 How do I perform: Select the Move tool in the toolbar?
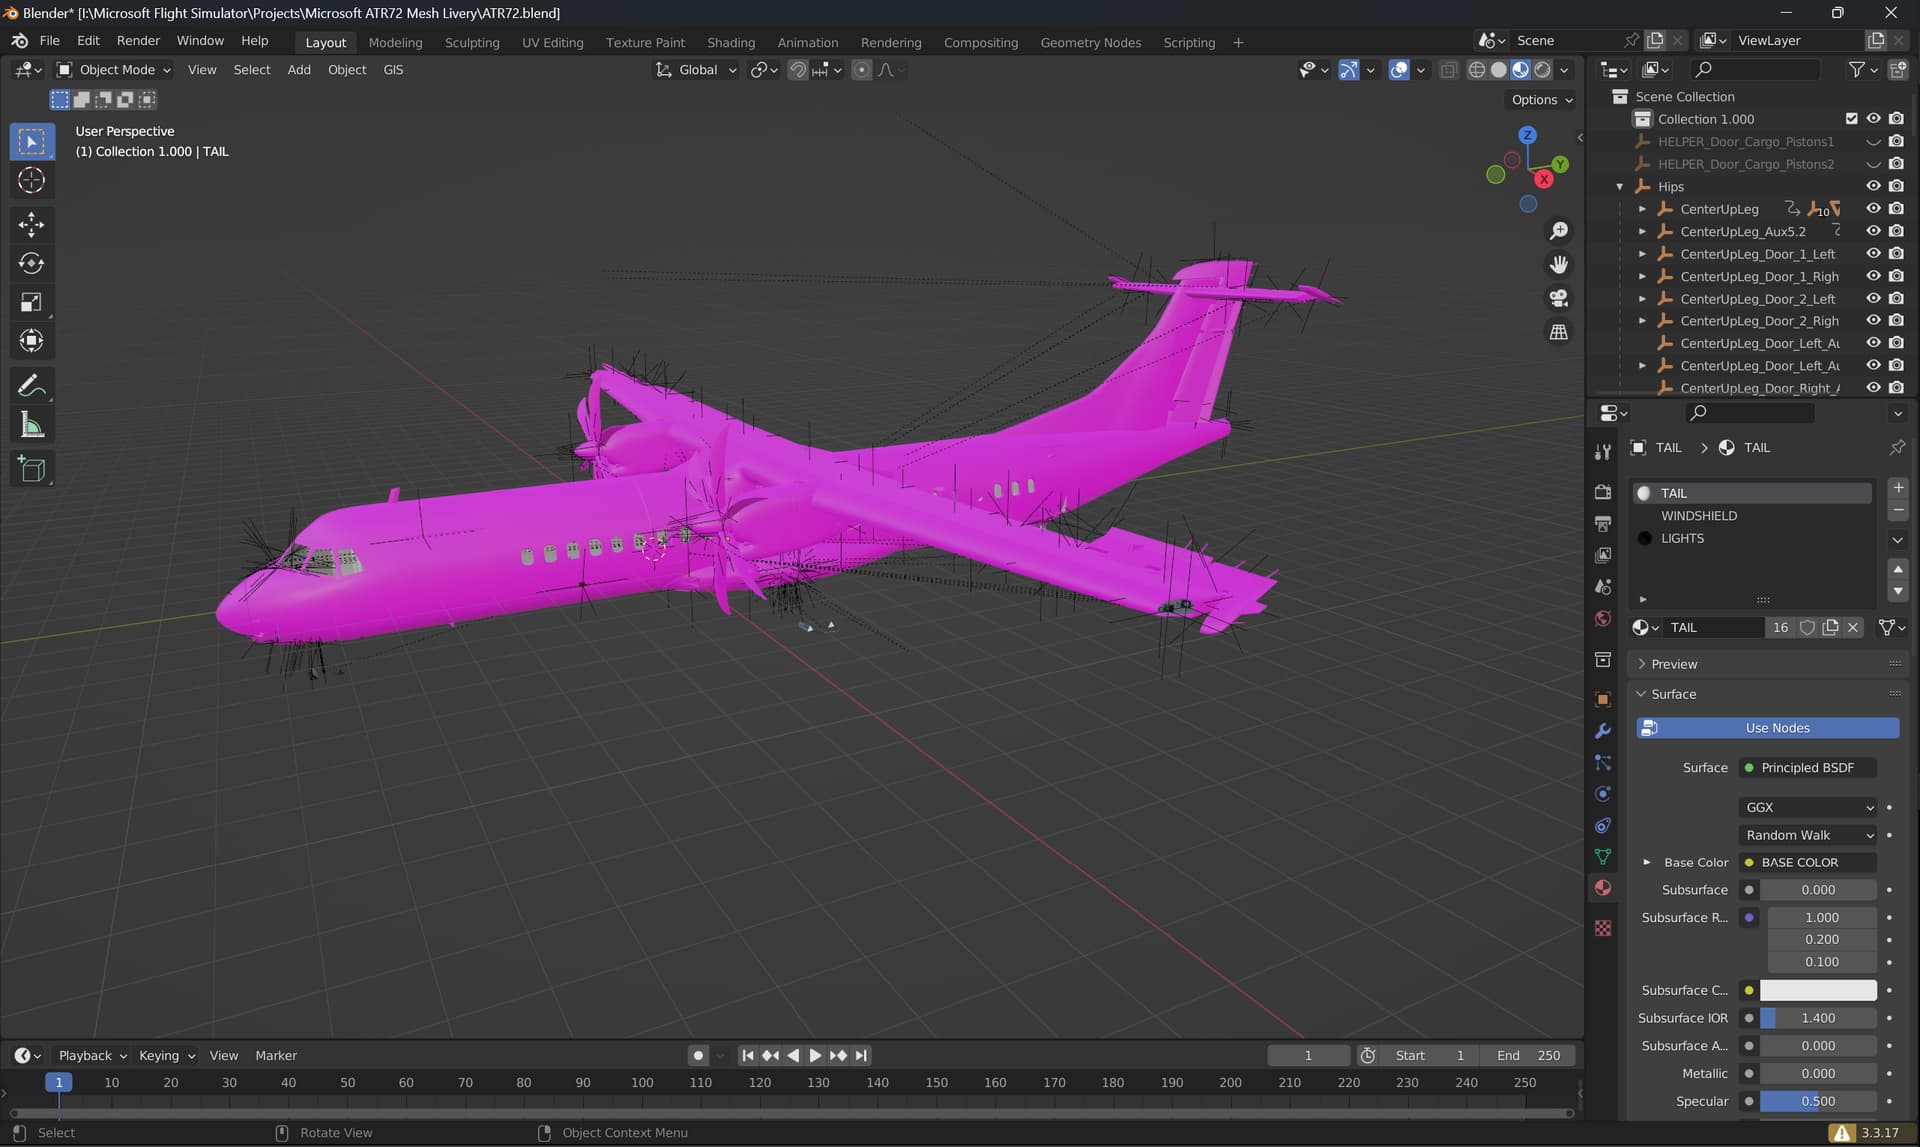(x=31, y=224)
